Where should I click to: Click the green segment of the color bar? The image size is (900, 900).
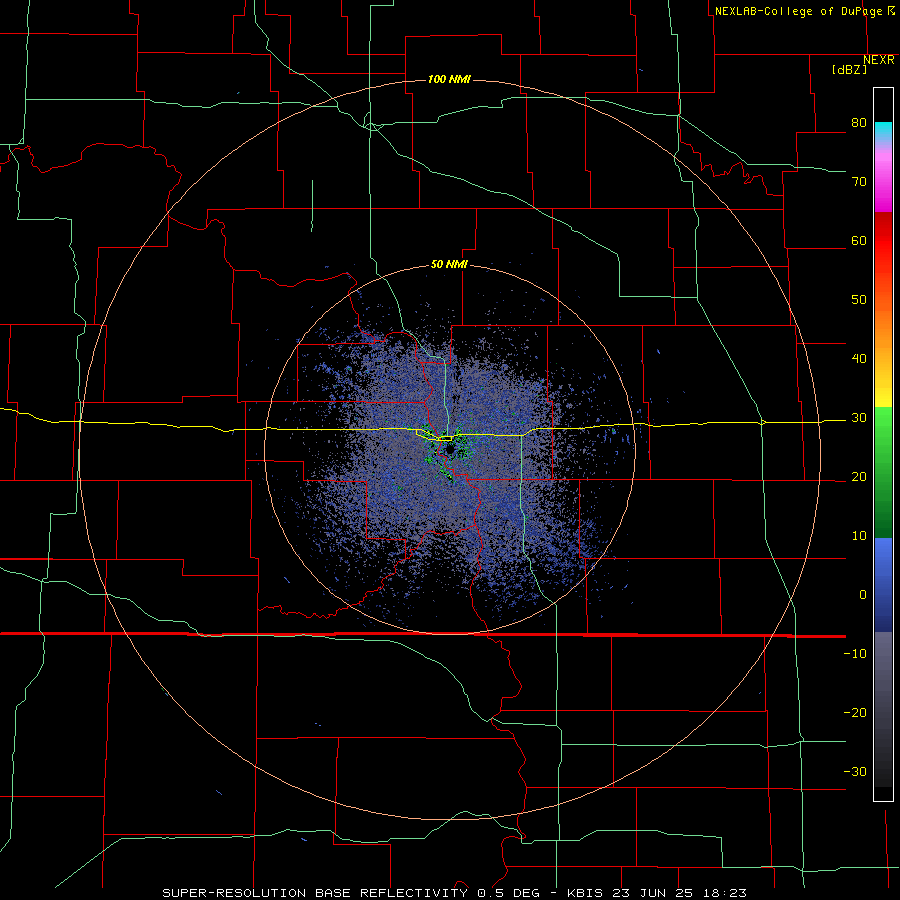coord(883,472)
